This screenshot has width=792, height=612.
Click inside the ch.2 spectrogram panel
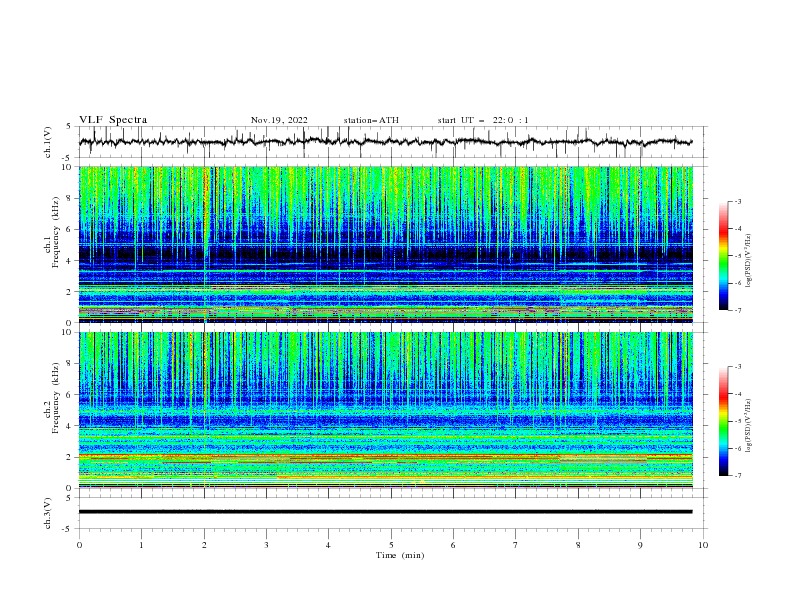click(386, 410)
